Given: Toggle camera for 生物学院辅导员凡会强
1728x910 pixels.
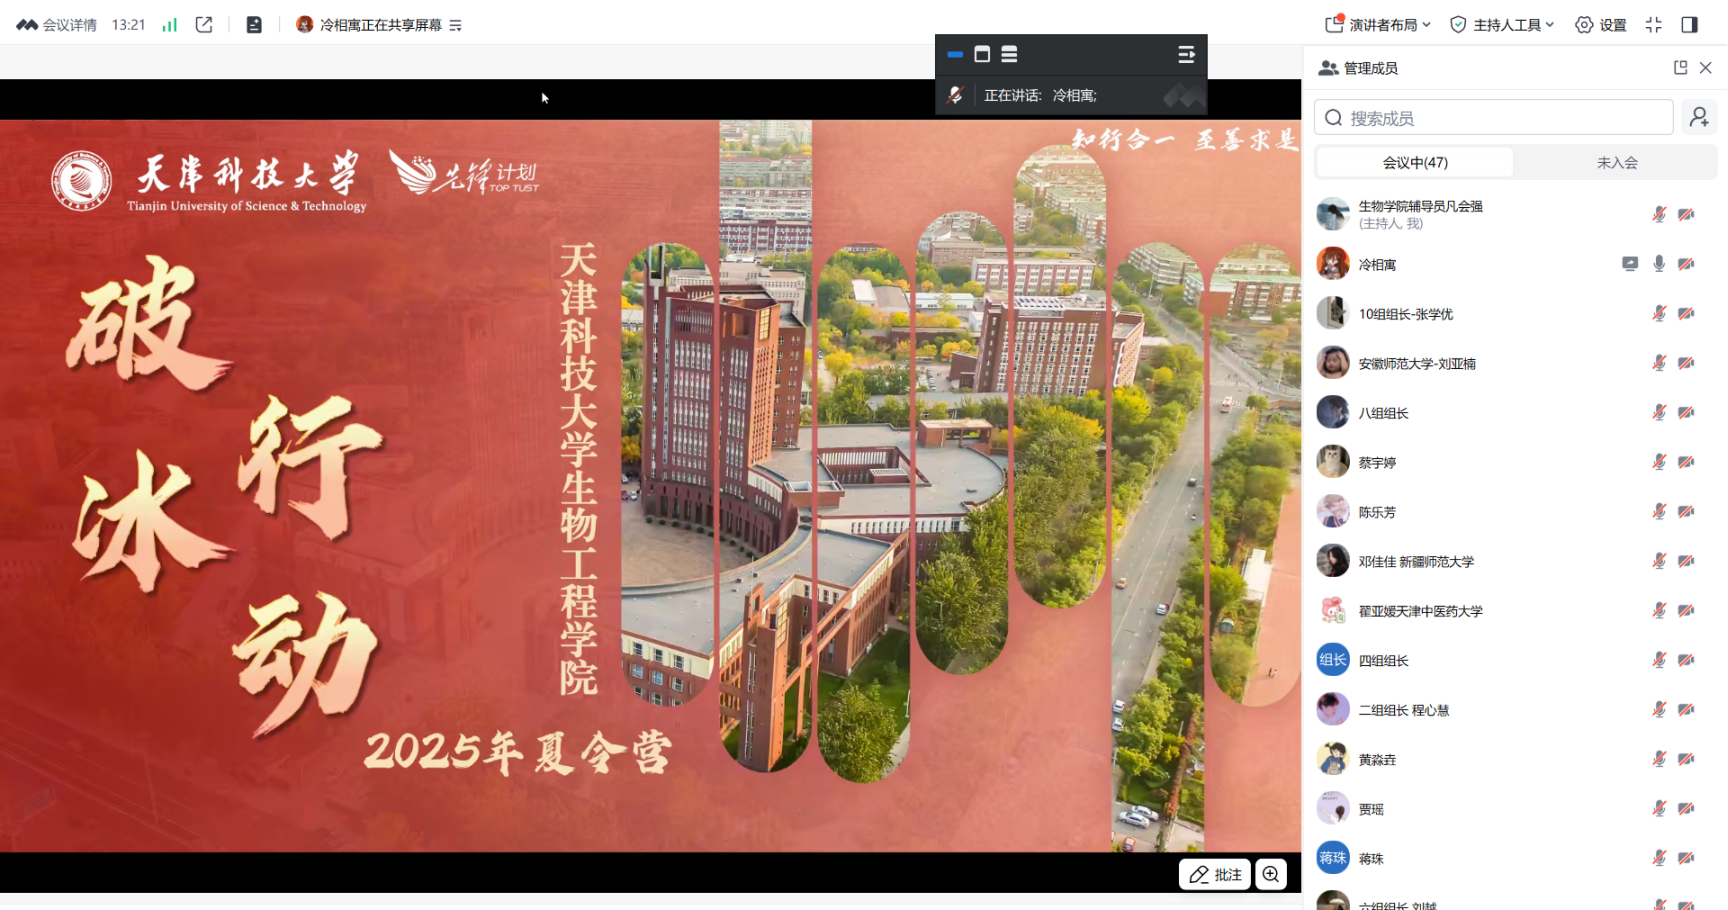Looking at the screenshot, I should [1686, 214].
